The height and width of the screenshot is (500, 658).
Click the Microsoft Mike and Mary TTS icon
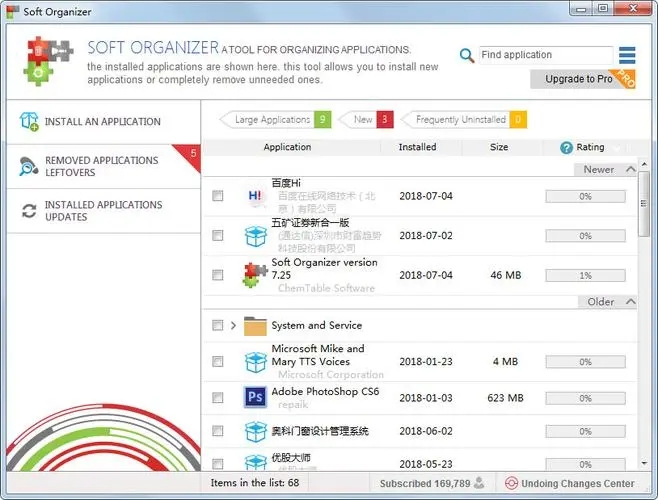256,362
